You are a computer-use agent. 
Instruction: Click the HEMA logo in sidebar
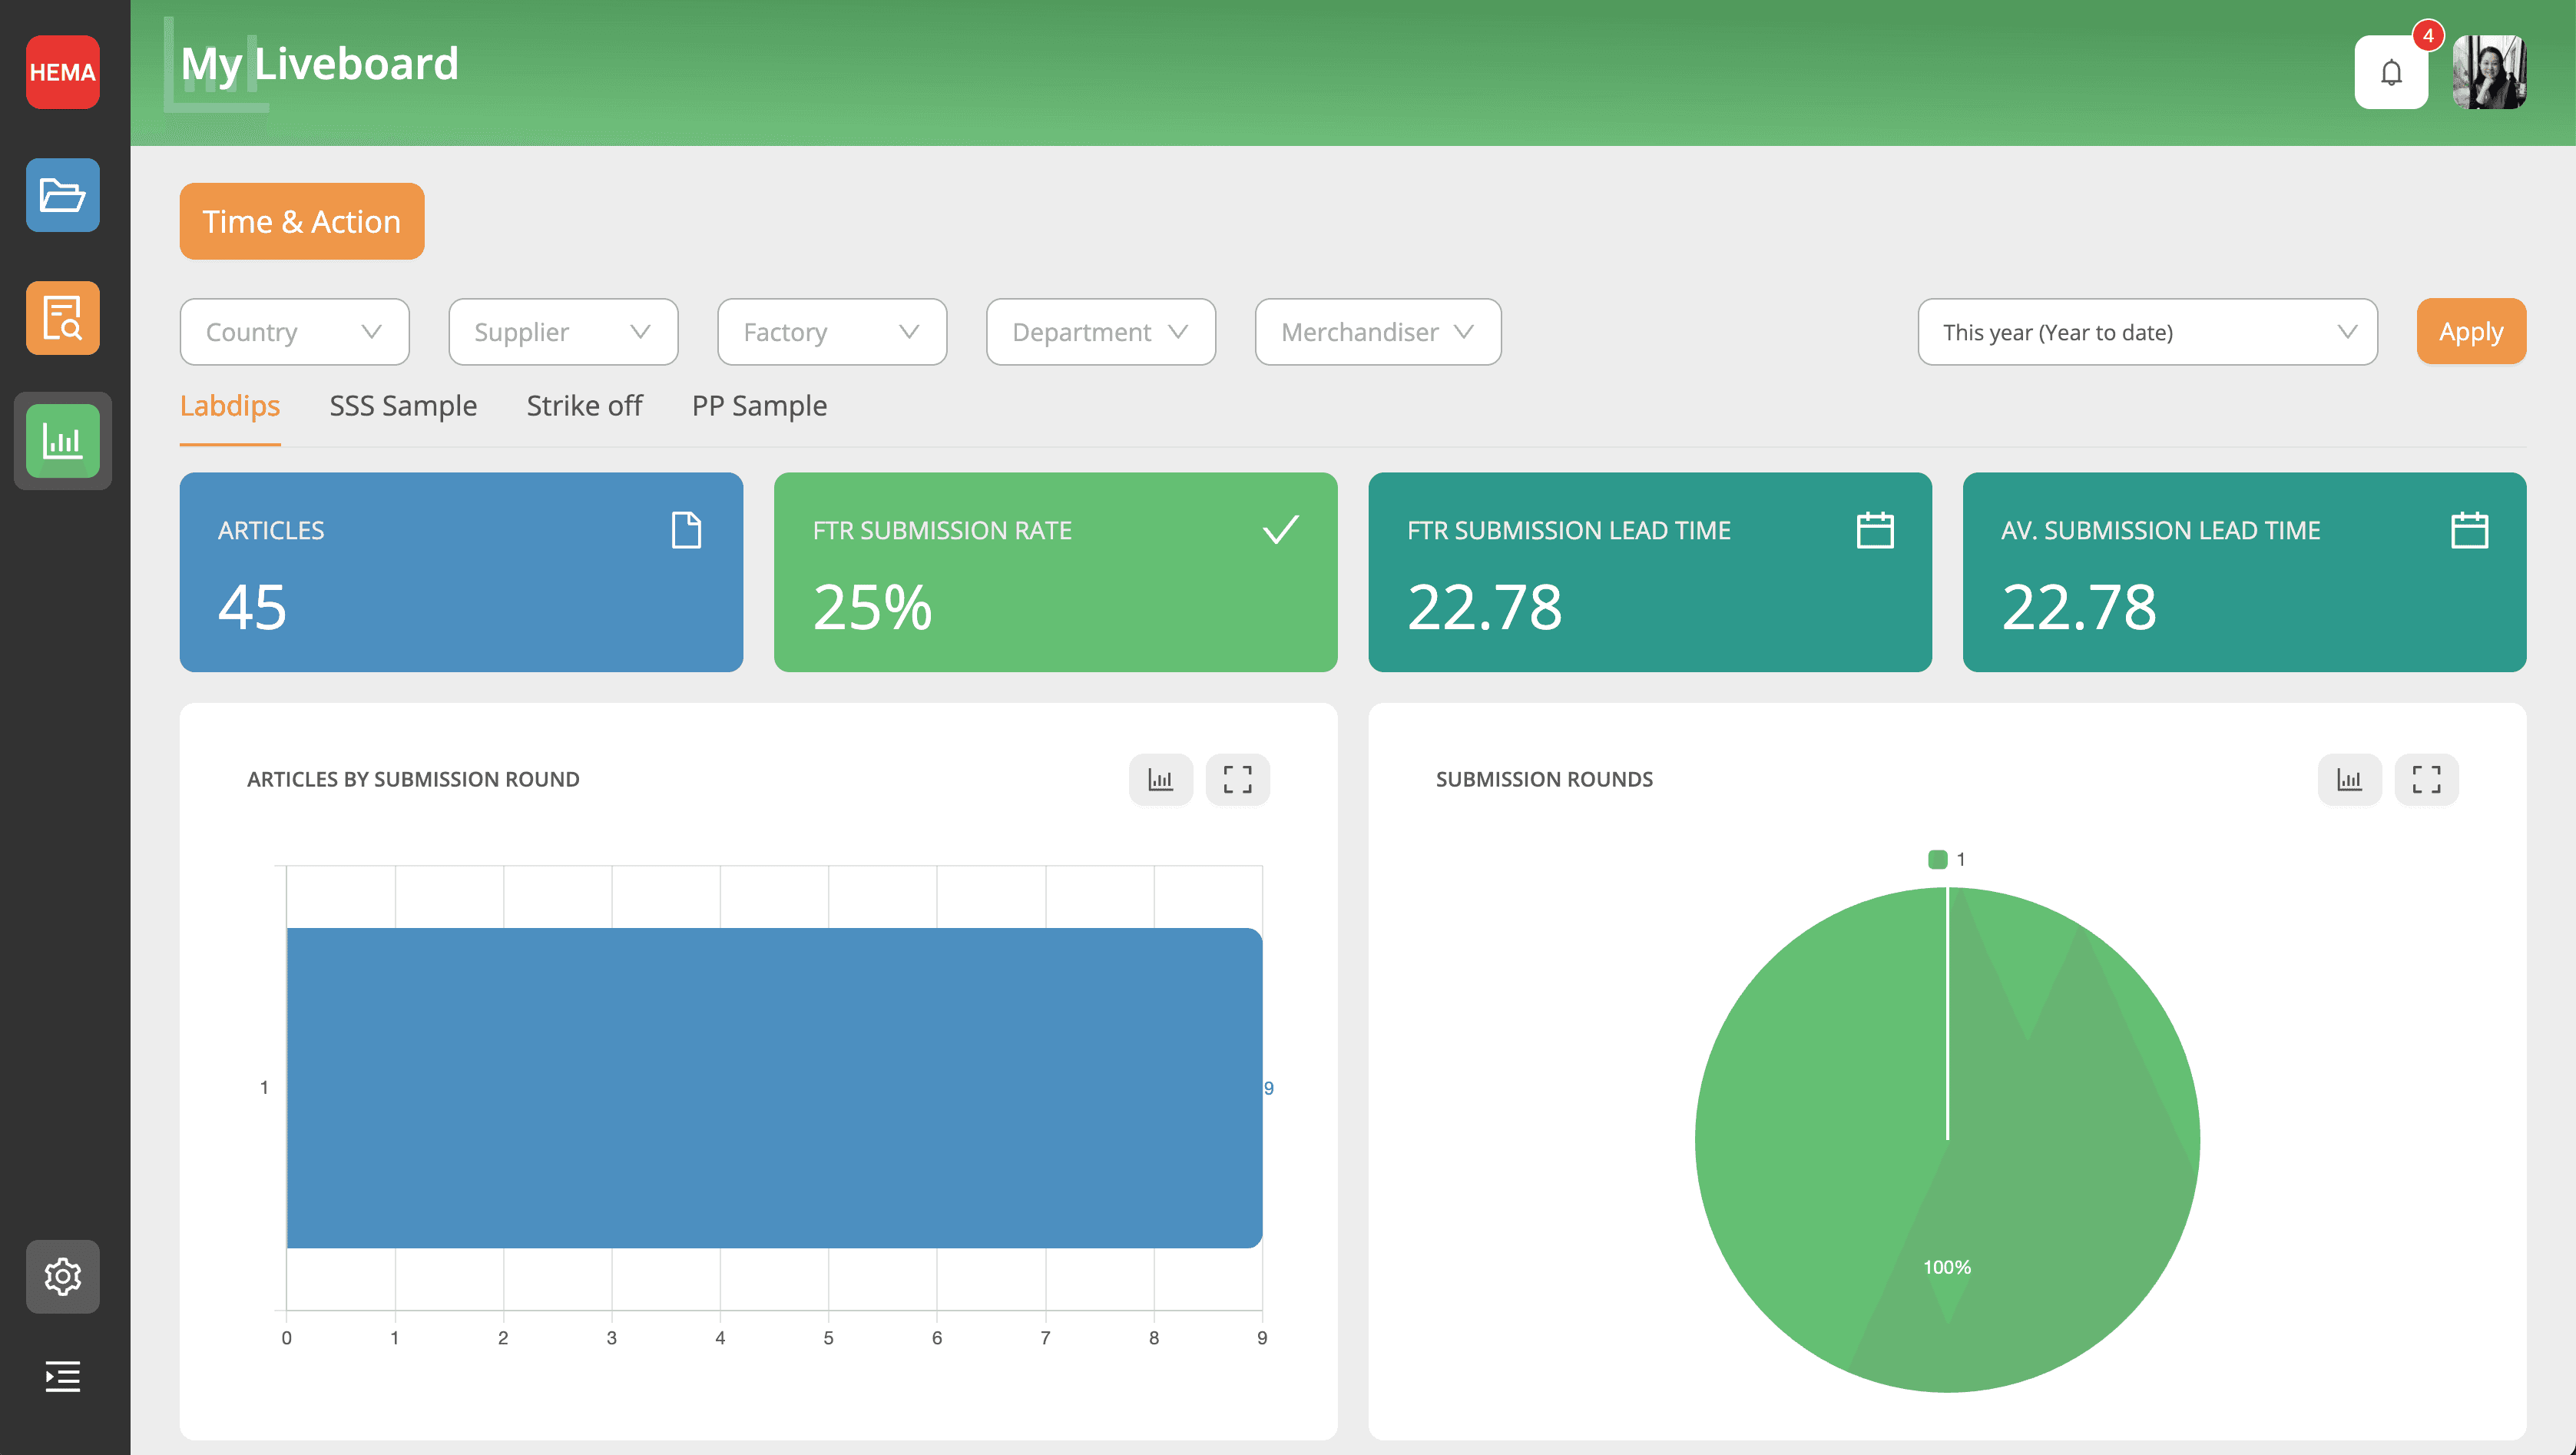click(62, 72)
